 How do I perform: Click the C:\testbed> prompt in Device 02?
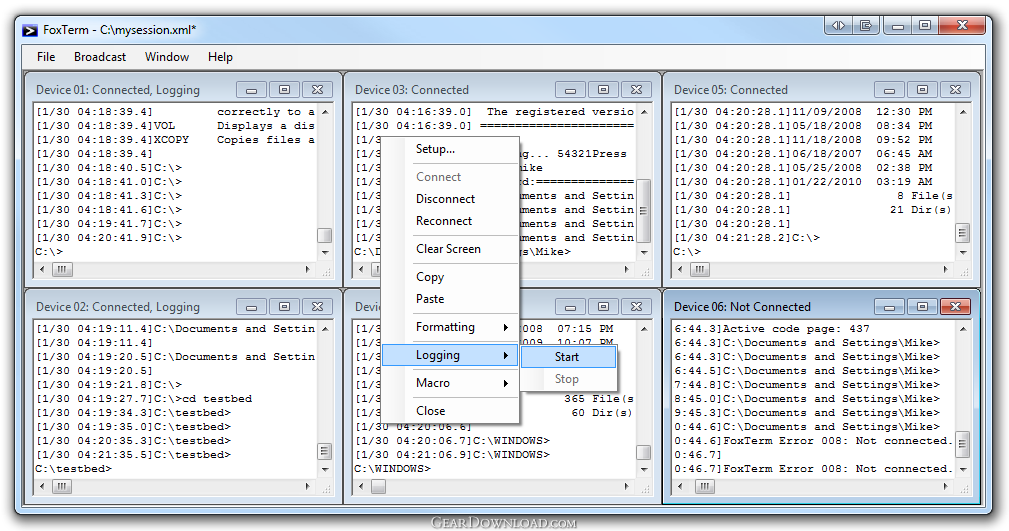(73, 469)
